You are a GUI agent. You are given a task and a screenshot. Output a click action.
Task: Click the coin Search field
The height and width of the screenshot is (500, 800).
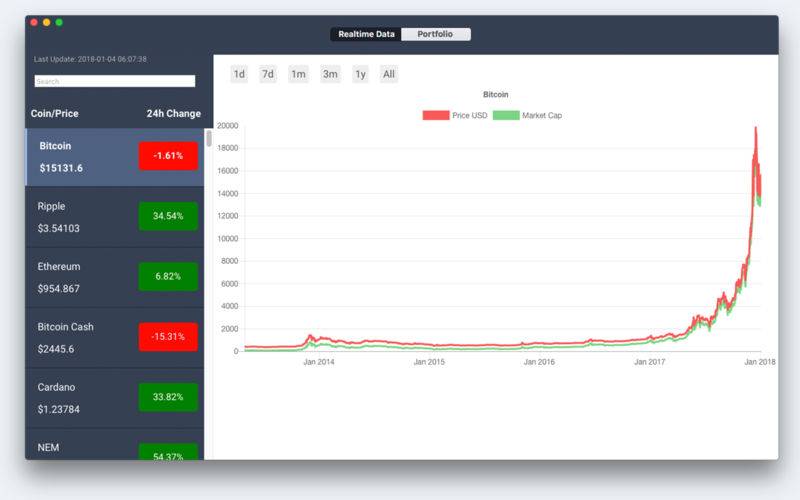[x=115, y=81]
